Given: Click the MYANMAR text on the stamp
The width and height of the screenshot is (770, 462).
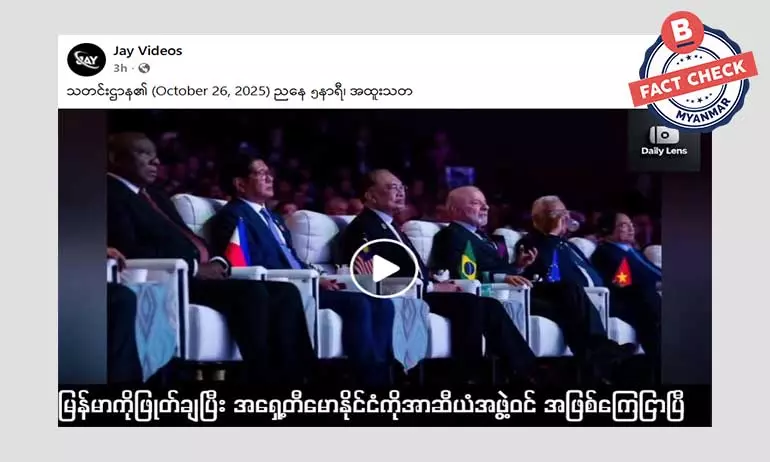Looking at the screenshot, I should (x=704, y=110).
